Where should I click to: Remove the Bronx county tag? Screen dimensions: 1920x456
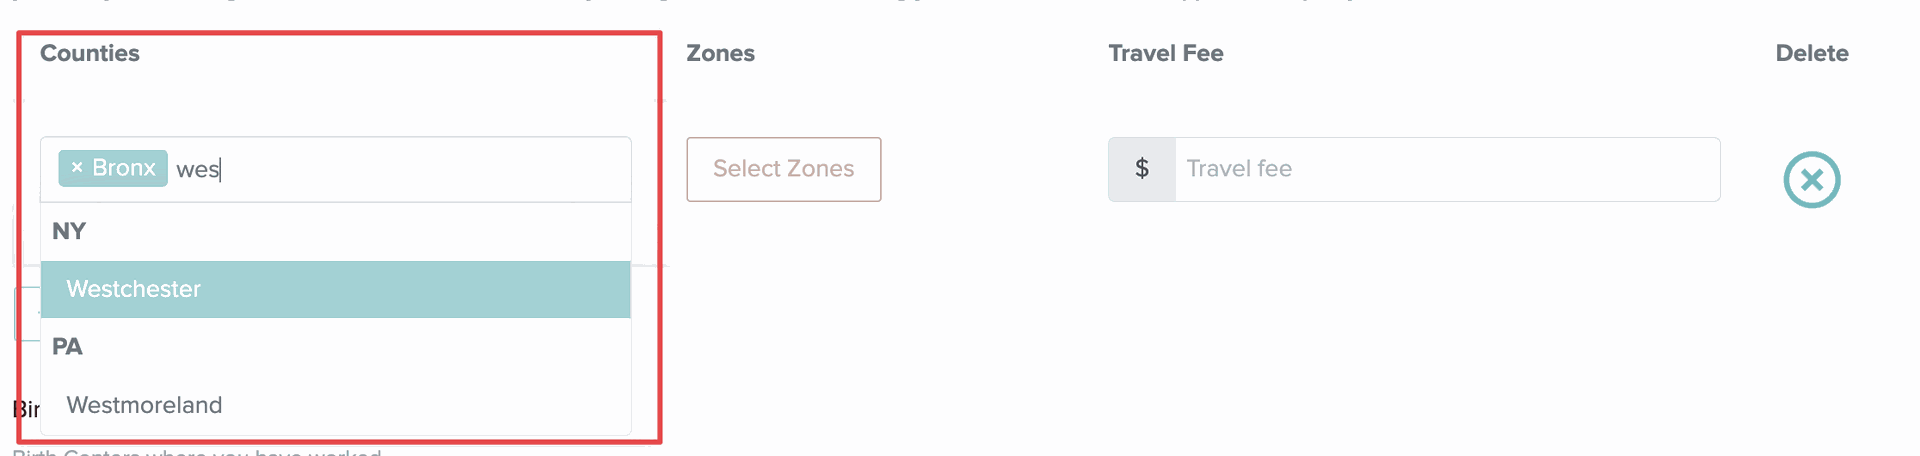click(x=77, y=168)
